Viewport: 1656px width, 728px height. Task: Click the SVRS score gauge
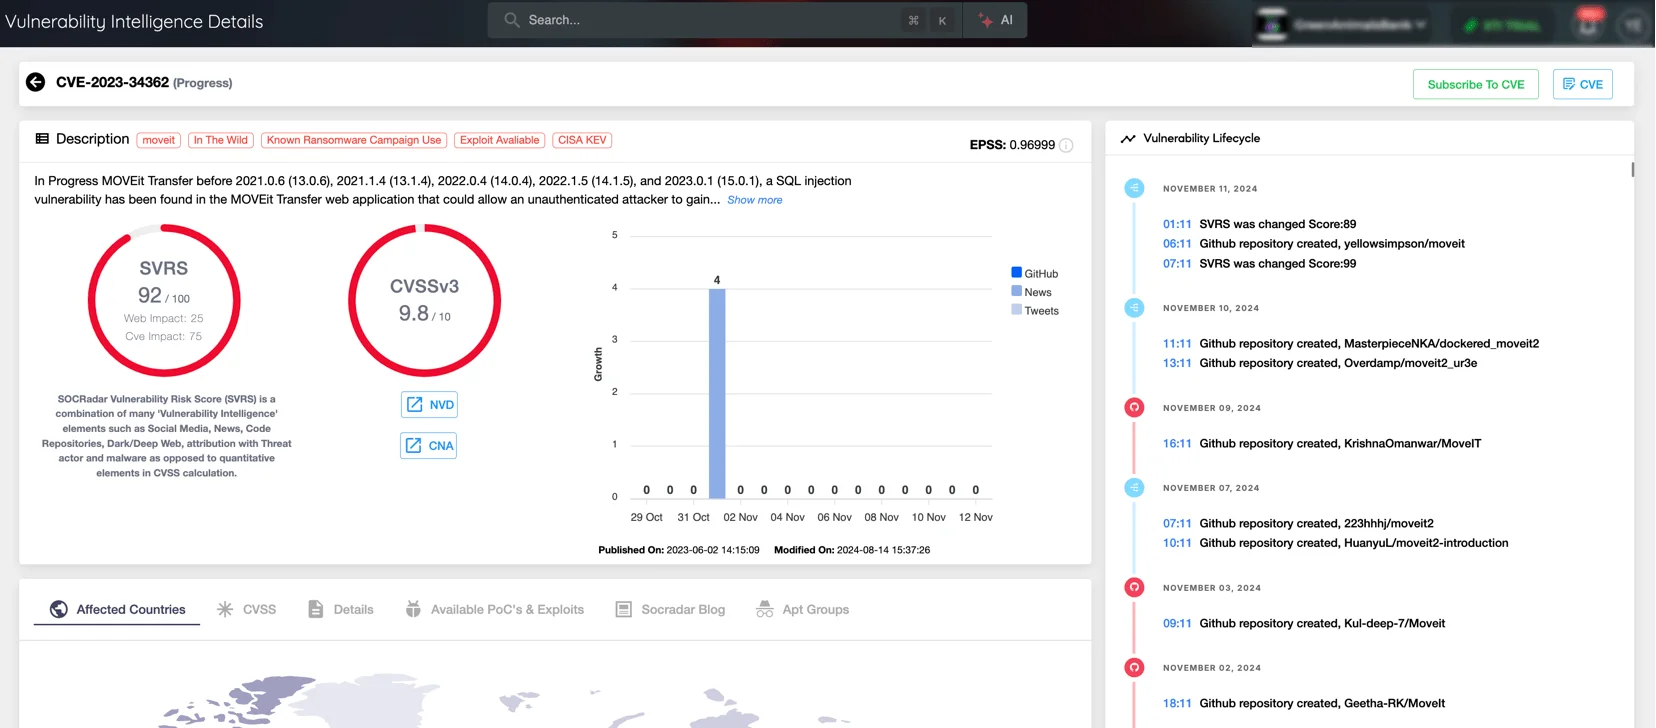164,300
